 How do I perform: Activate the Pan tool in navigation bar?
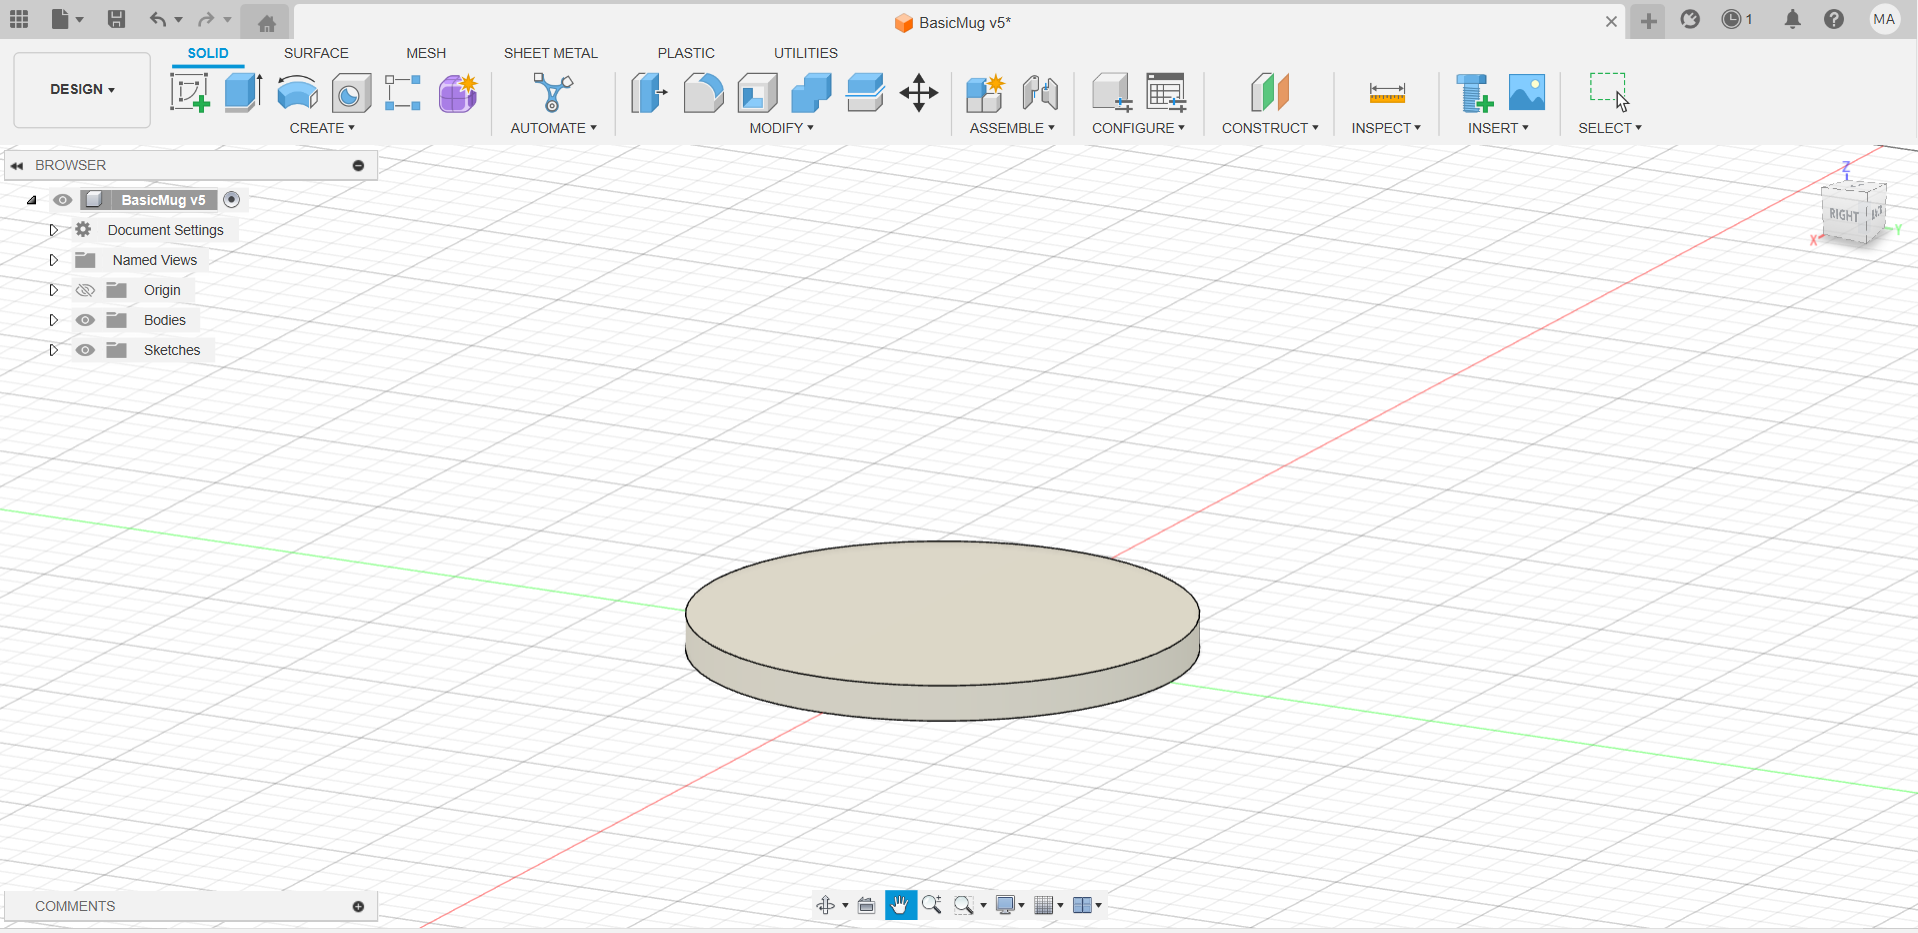(x=899, y=904)
